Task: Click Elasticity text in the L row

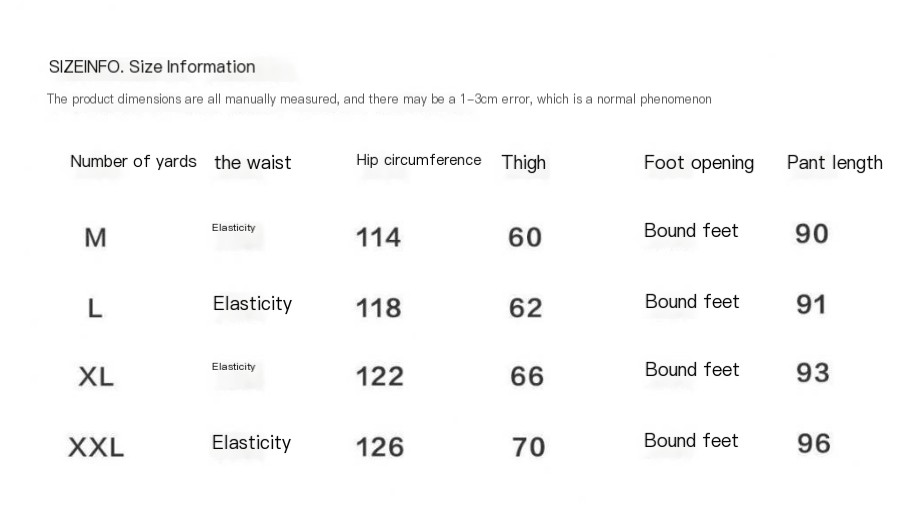Action: 252,304
